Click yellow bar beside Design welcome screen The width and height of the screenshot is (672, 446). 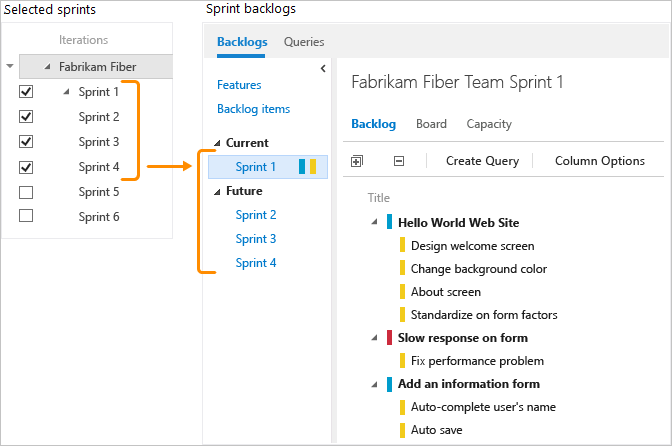(402, 245)
